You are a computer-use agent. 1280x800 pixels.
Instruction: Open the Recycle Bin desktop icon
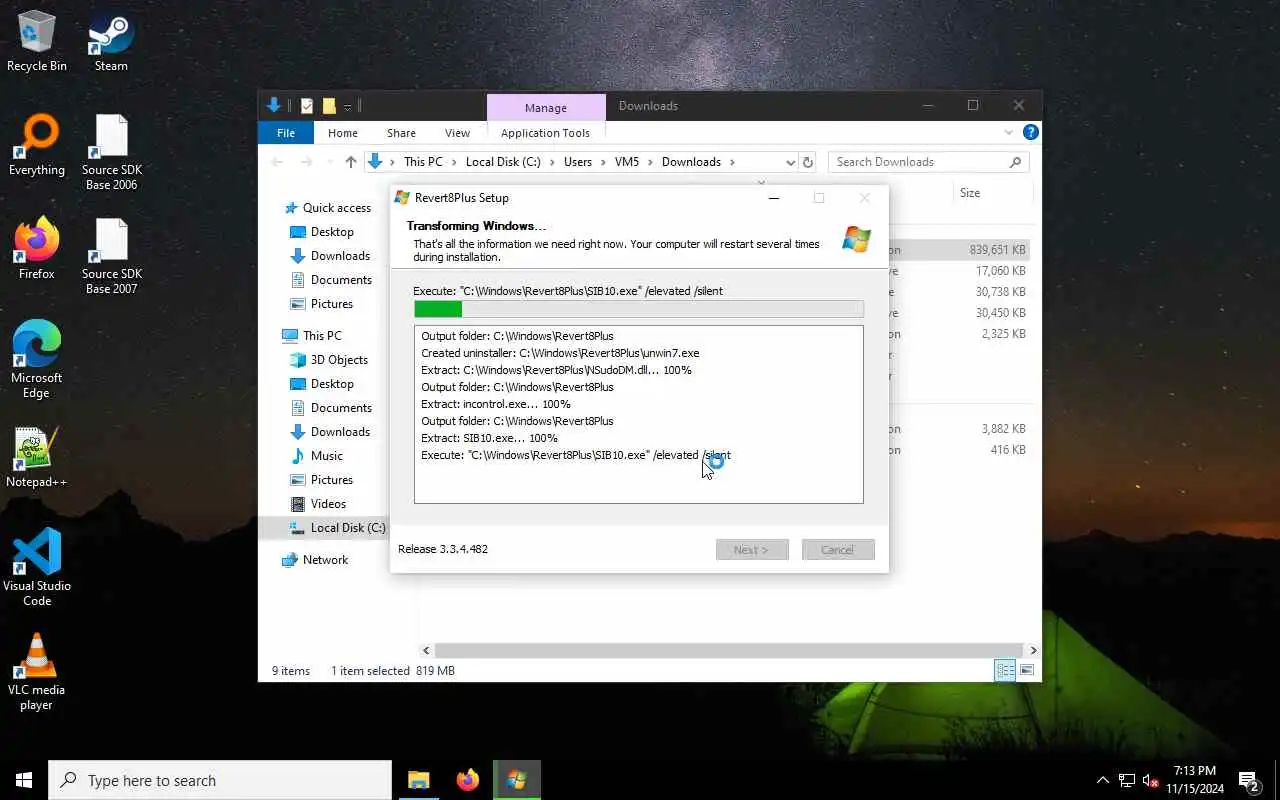36,42
